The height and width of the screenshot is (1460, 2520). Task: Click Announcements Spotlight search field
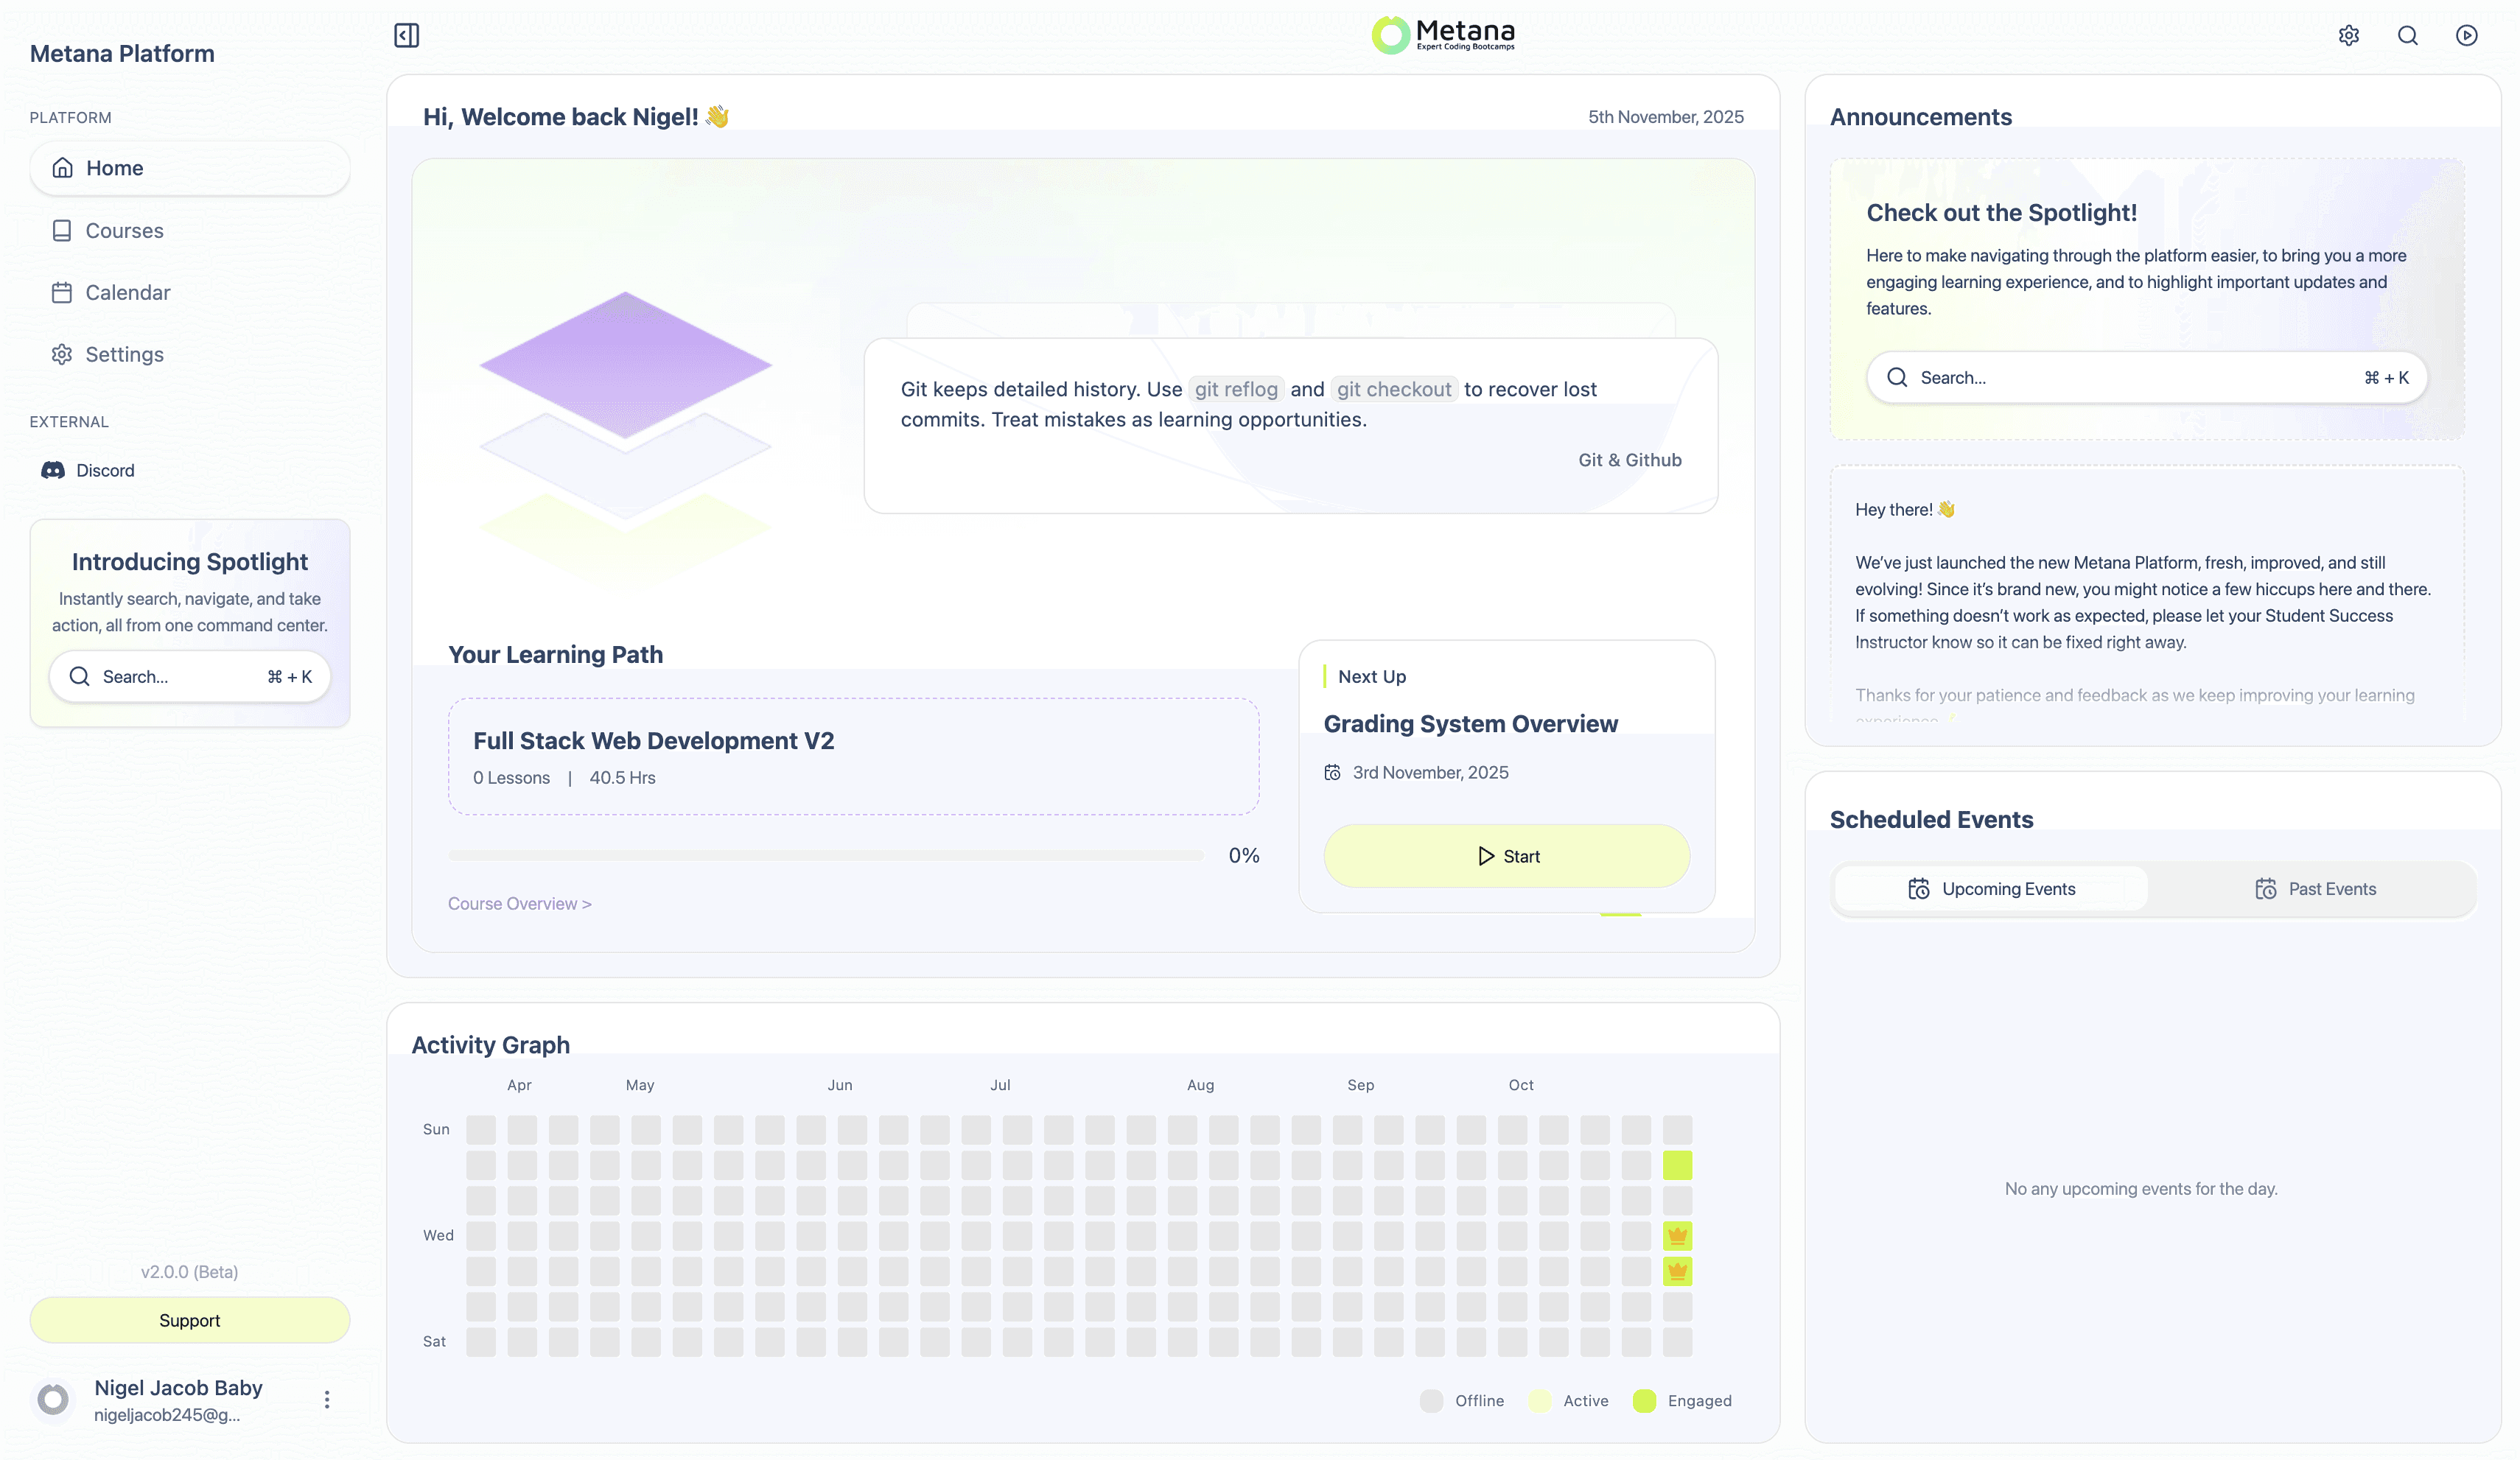tap(2146, 378)
